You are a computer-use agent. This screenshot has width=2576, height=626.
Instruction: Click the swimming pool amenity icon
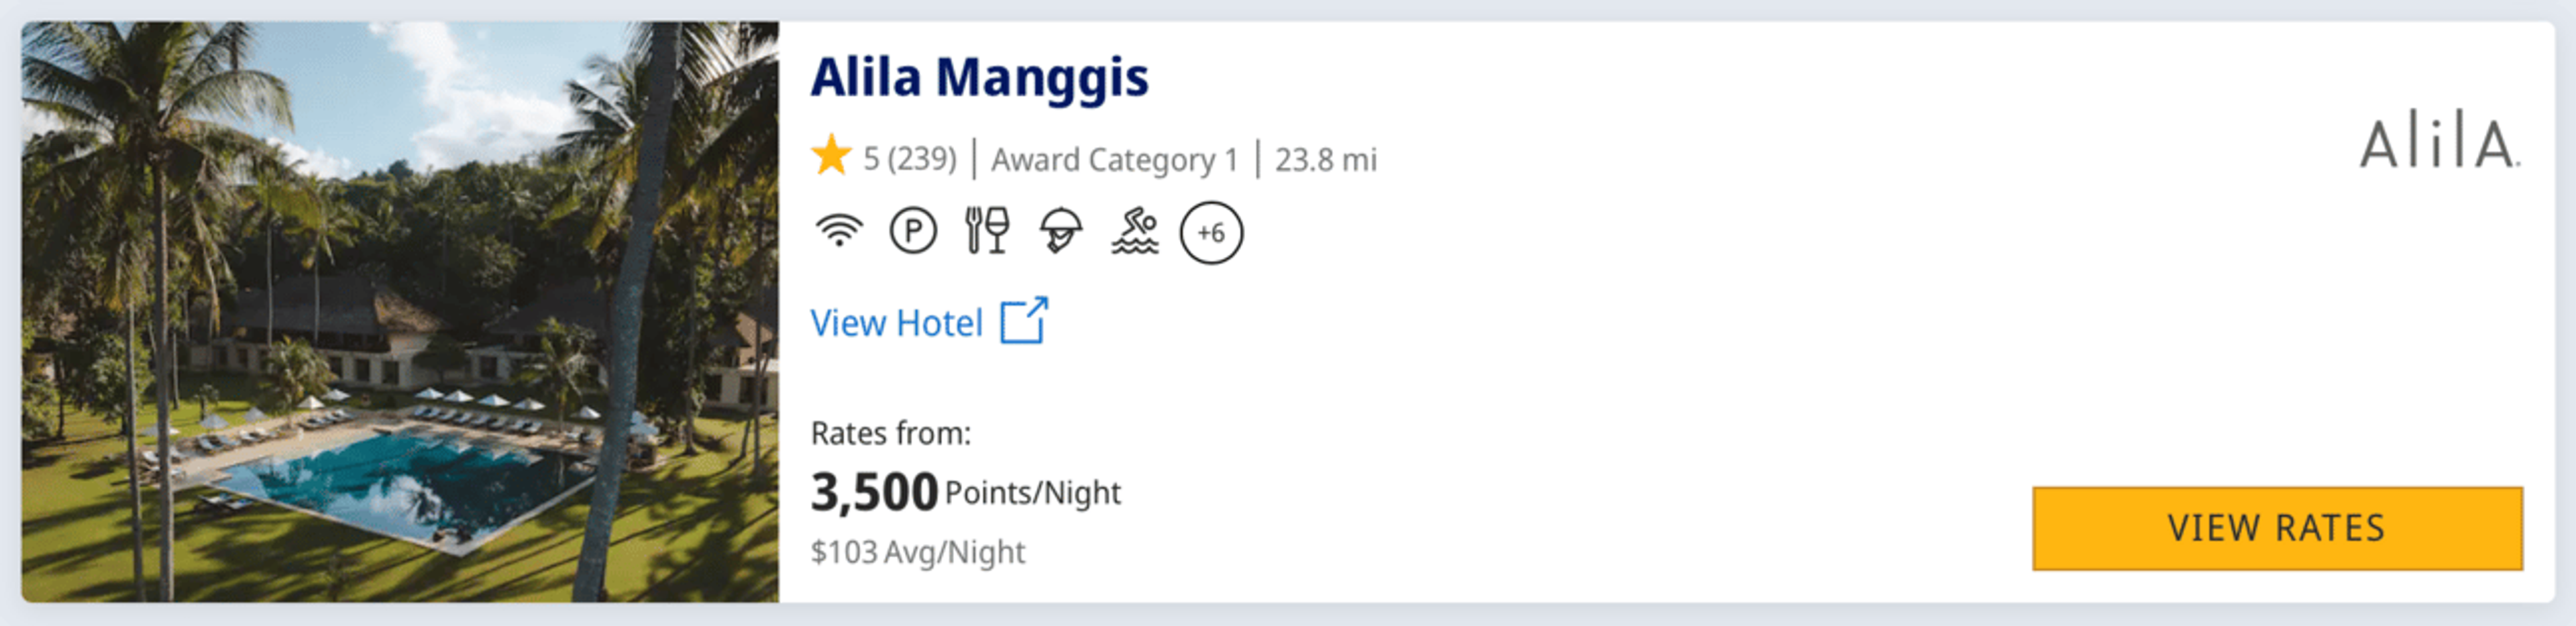click(1135, 231)
